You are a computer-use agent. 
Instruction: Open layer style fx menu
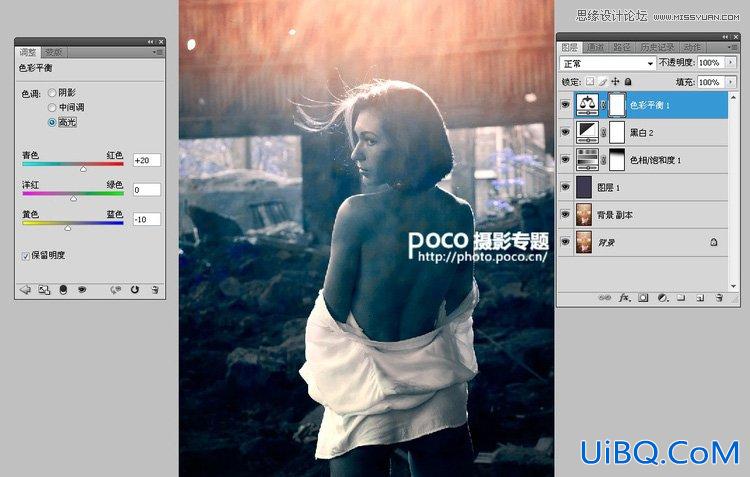coord(624,298)
